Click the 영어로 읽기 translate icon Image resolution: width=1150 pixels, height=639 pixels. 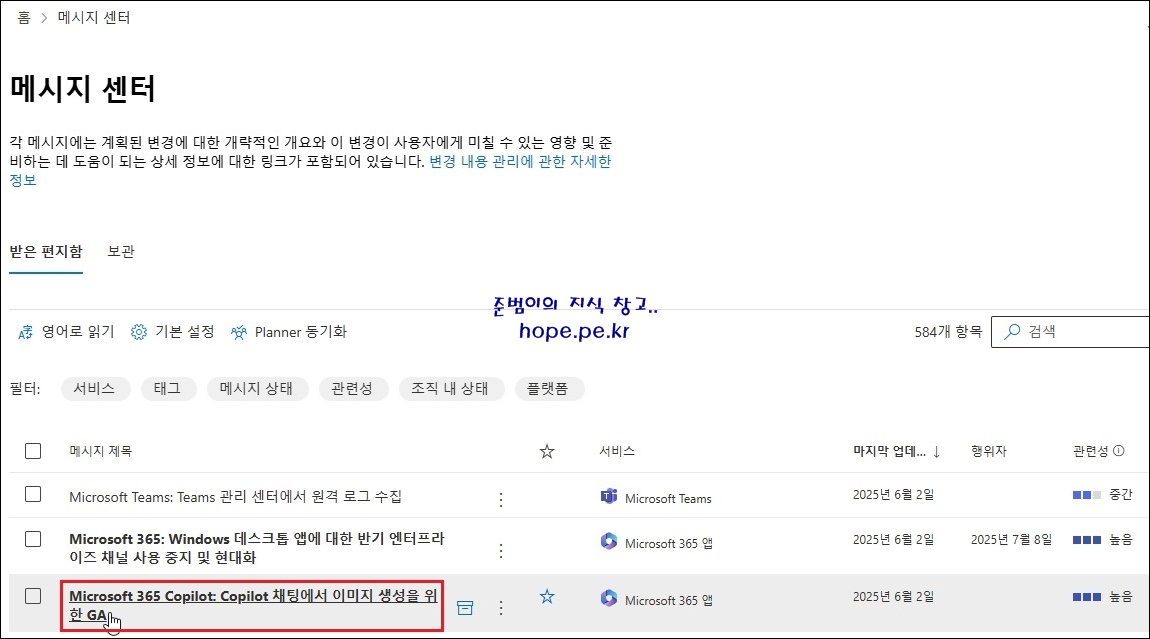(26, 332)
